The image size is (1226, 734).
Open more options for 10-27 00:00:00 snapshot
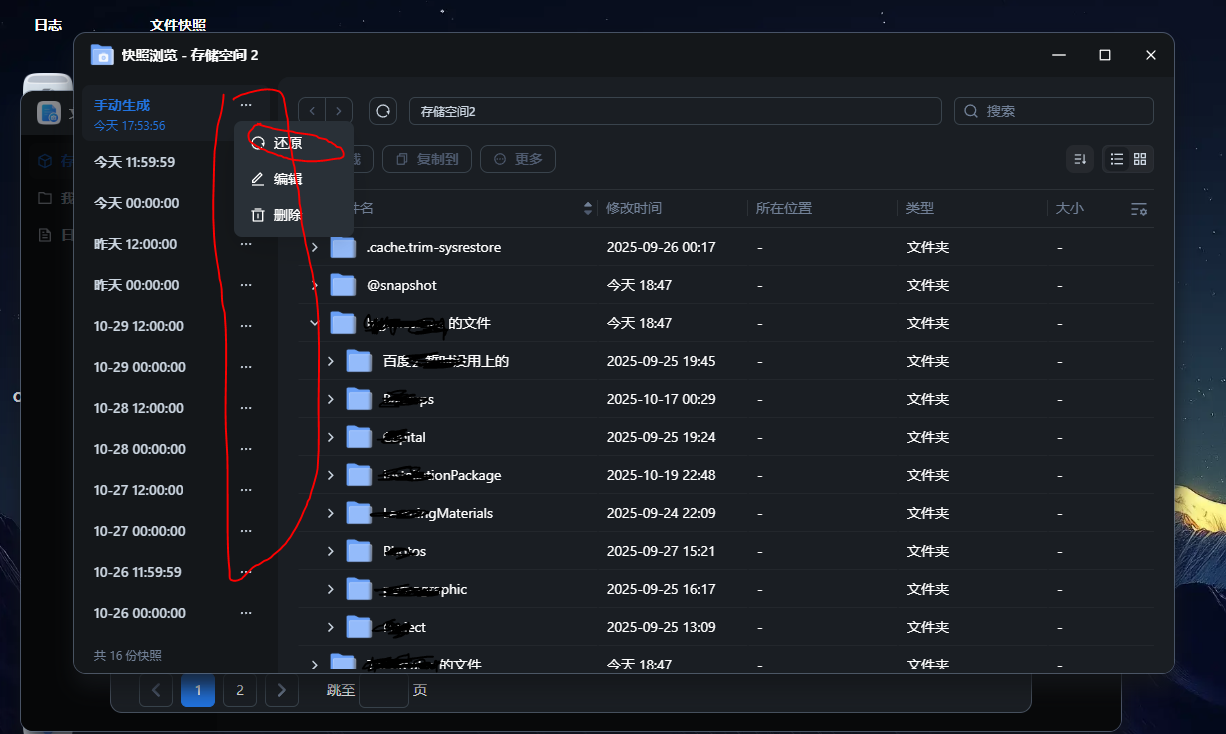click(x=246, y=531)
